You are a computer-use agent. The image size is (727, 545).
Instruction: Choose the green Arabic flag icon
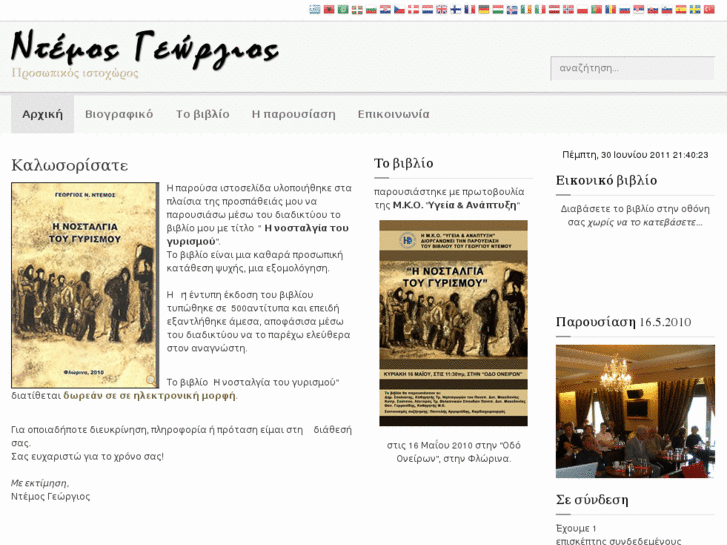pos(343,9)
